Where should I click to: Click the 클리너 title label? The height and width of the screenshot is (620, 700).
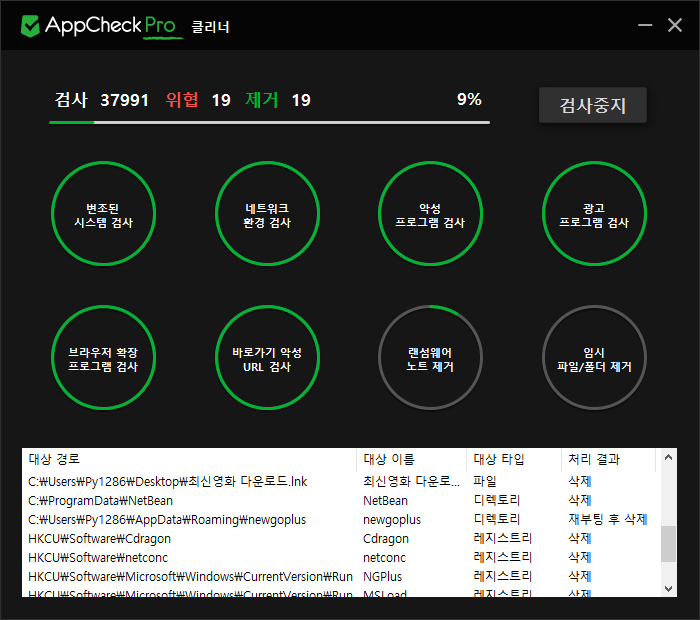coord(210,27)
